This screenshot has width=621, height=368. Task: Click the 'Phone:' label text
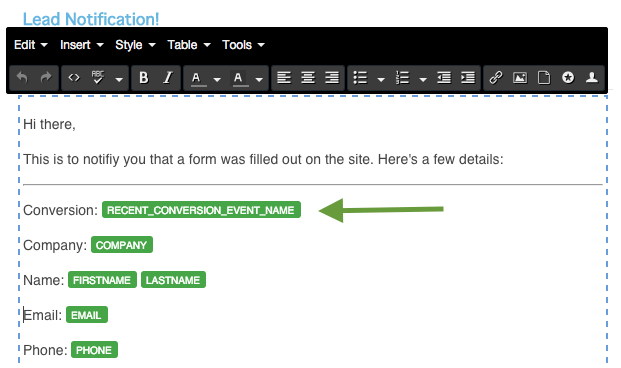(x=45, y=350)
